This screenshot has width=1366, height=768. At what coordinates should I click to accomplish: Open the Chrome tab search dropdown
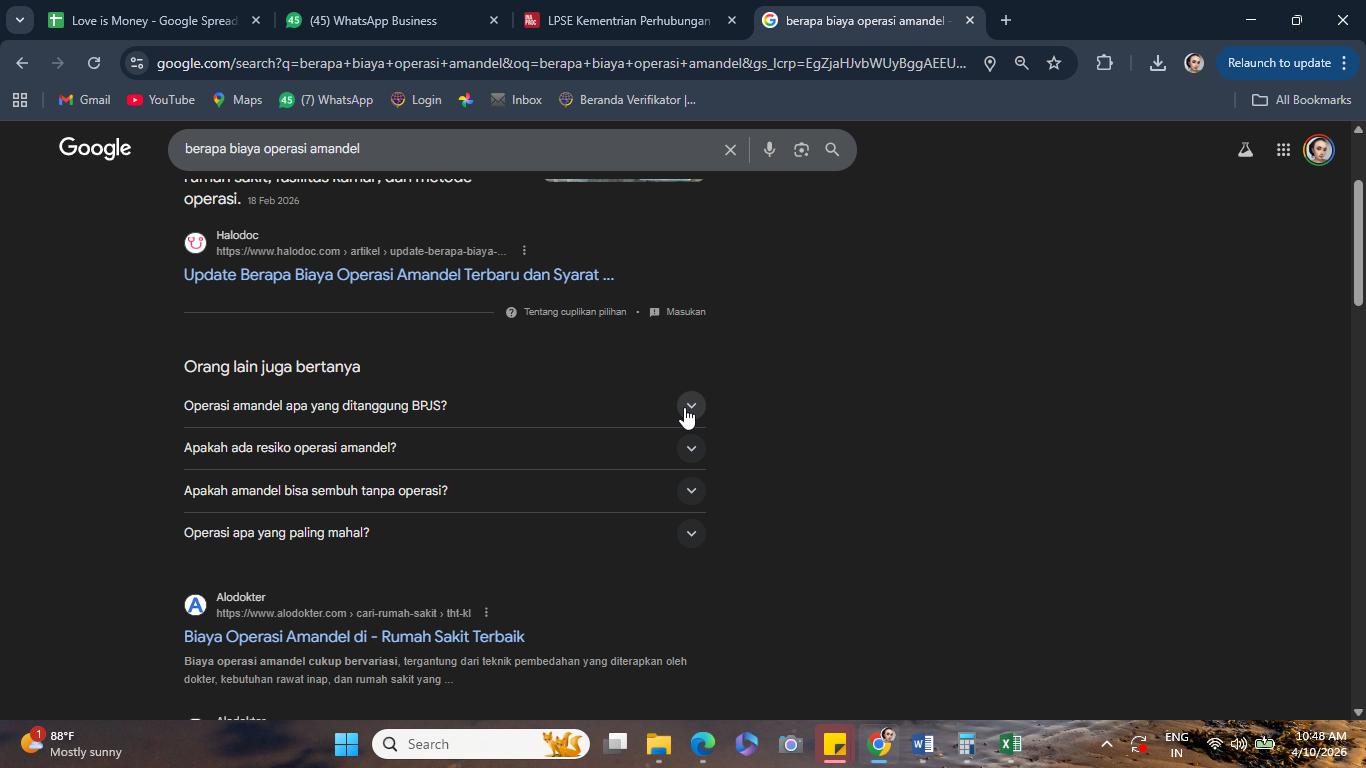point(19,20)
